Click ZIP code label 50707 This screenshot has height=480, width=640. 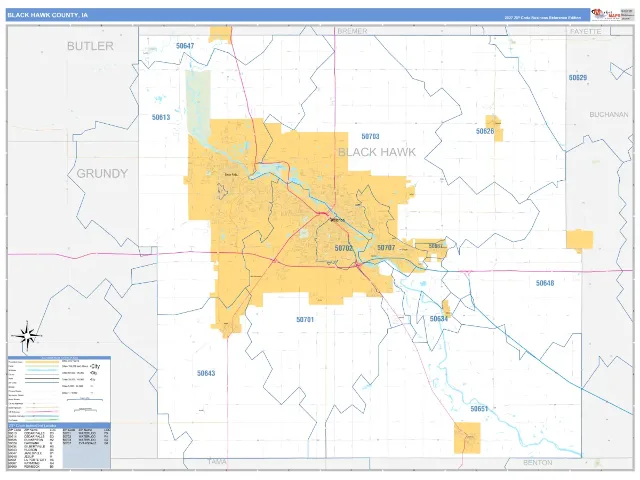tap(386, 248)
